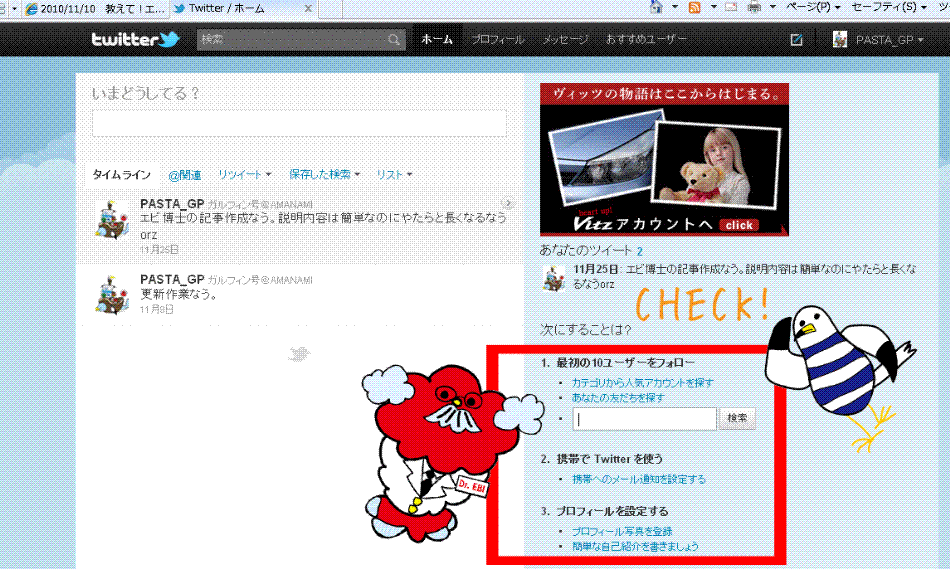Screen dimensions: 950x569
Task: Click PASTA_GP avatar in the top bar
Action: tap(840, 39)
